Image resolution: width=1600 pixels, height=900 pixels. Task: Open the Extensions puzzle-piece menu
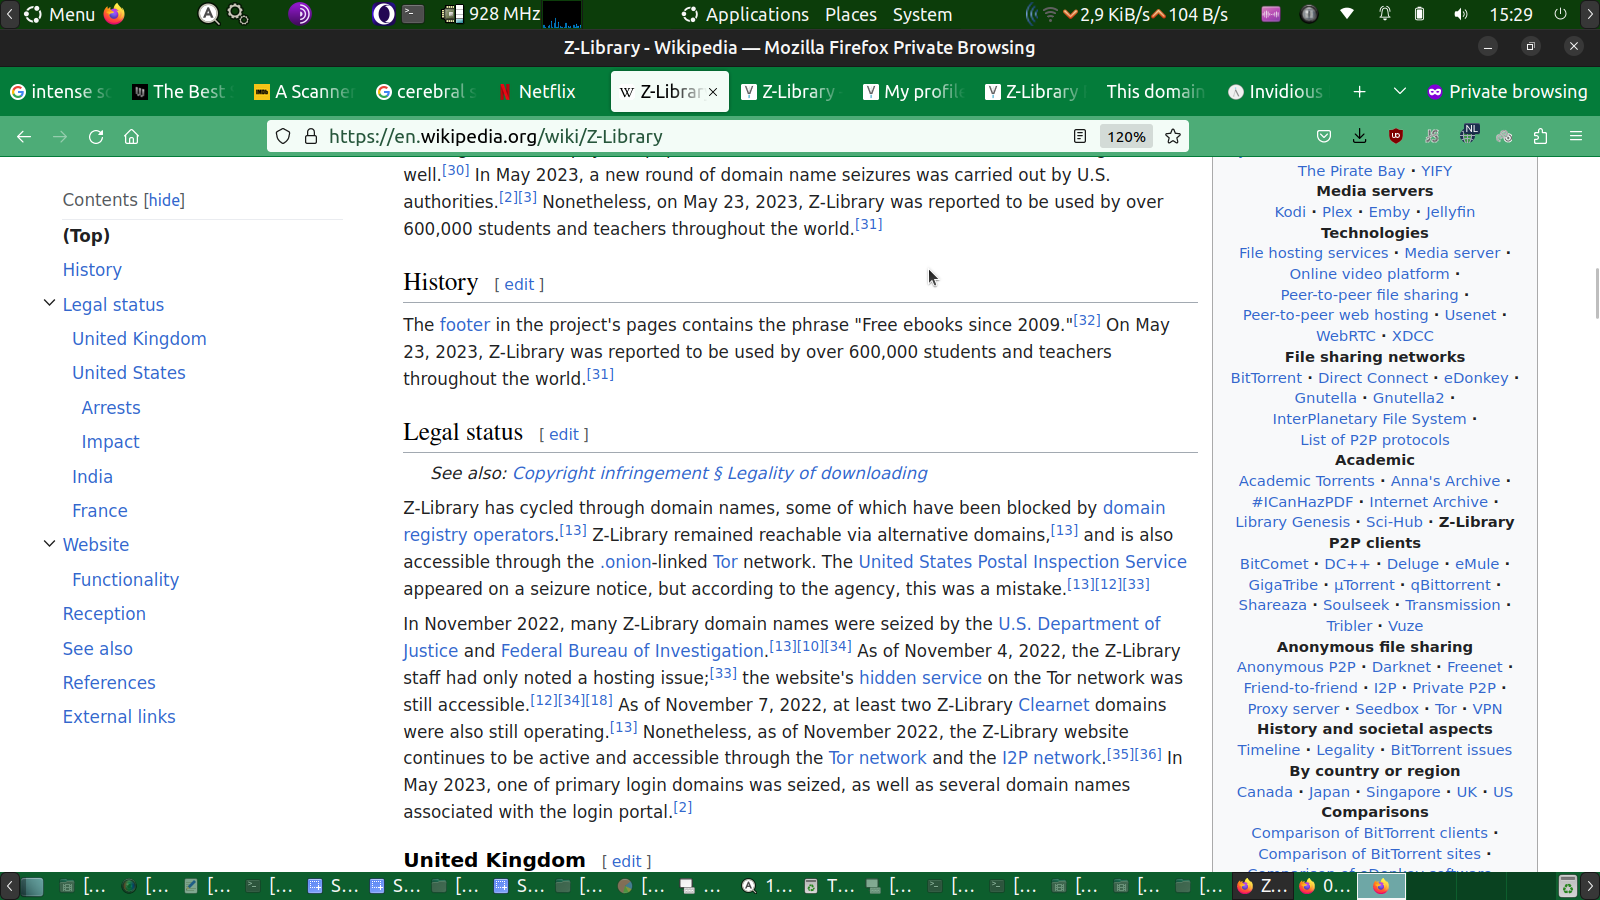[x=1540, y=137]
